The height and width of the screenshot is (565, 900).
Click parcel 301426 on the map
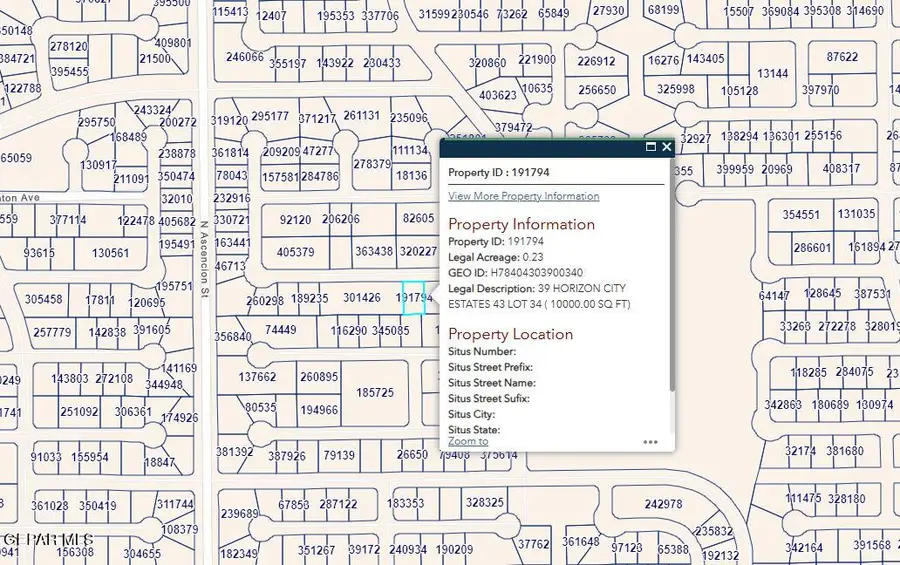361,298
